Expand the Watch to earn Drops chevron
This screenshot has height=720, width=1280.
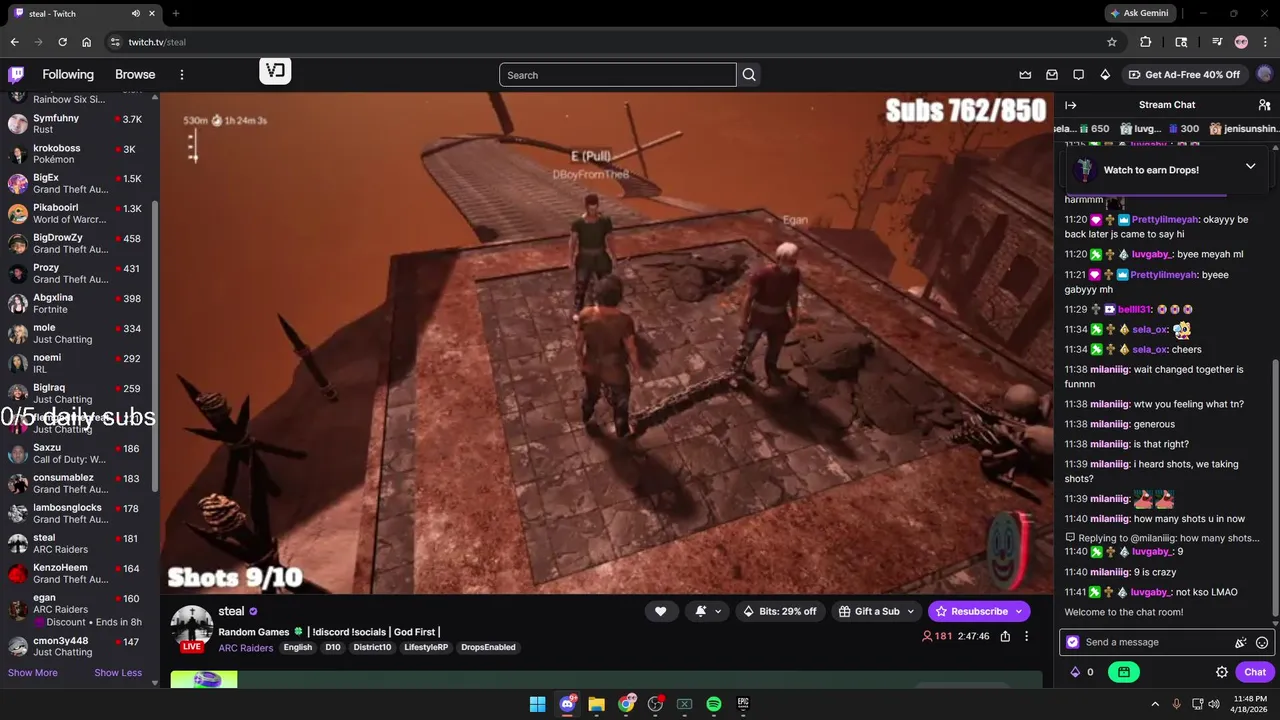coord(1250,166)
